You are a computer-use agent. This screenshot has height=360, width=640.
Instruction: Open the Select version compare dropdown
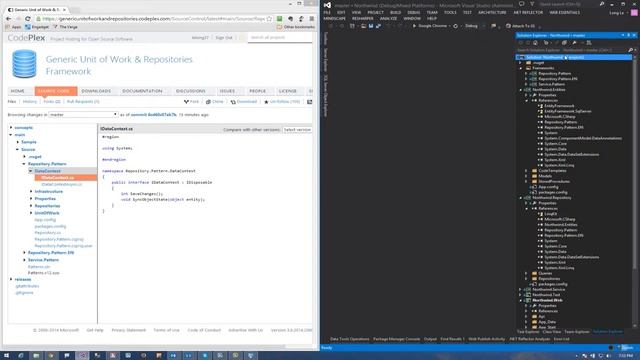[x=297, y=129]
